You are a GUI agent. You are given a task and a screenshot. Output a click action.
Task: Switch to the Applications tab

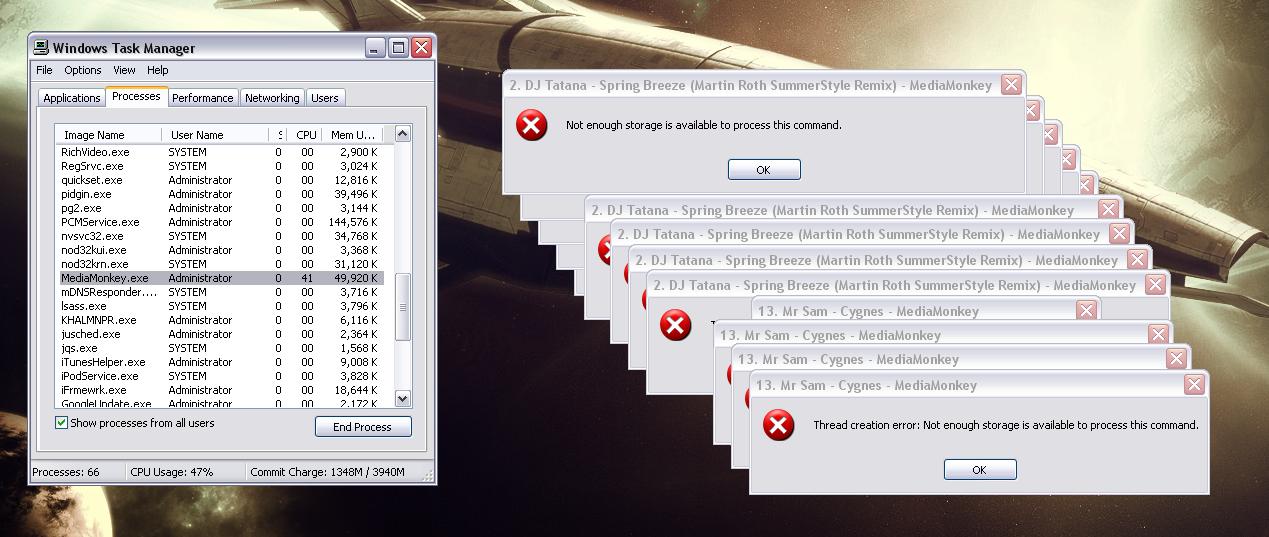point(72,98)
